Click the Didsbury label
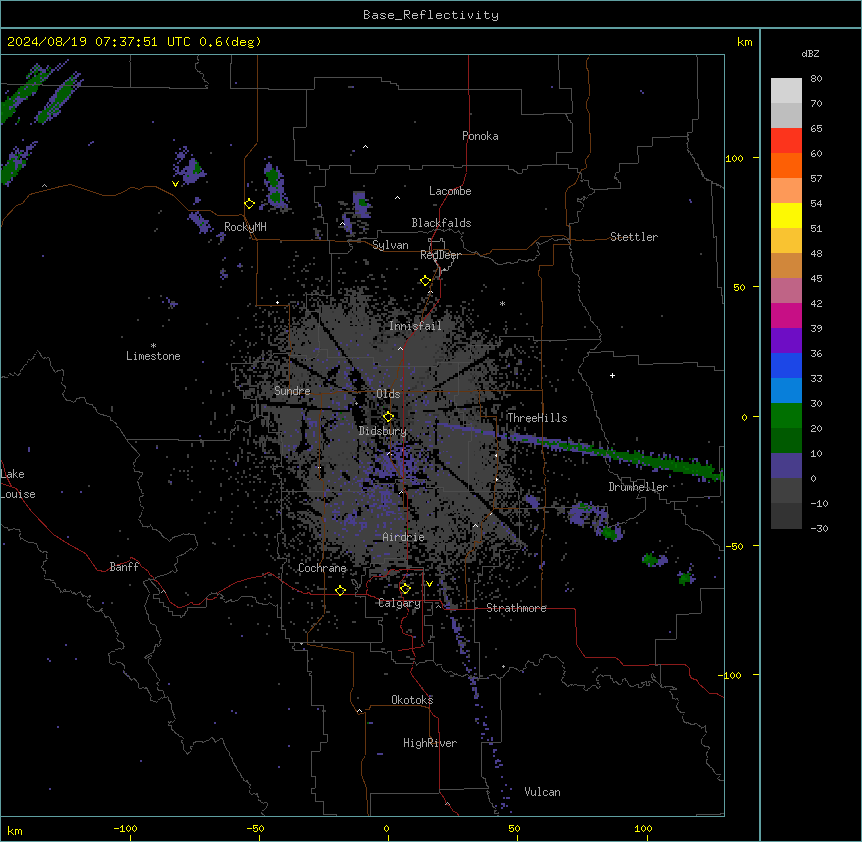 point(383,431)
